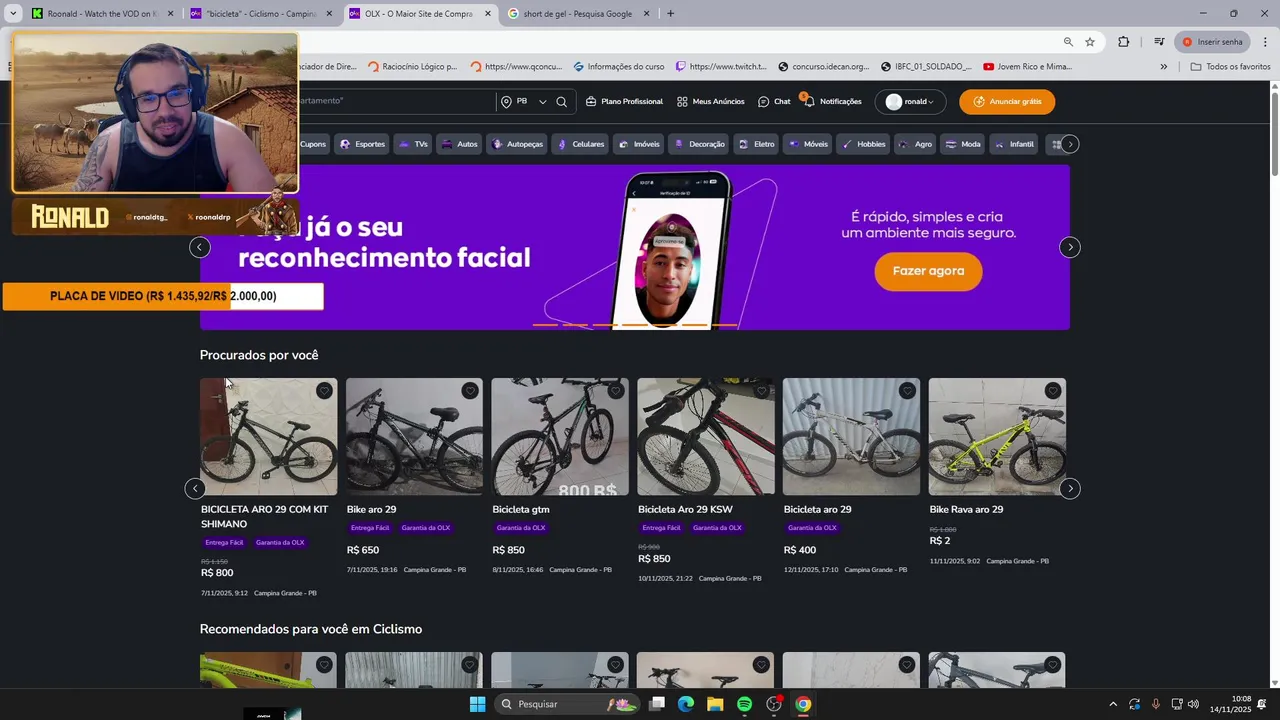Select the Autos category

pyautogui.click(x=459, y=144)
